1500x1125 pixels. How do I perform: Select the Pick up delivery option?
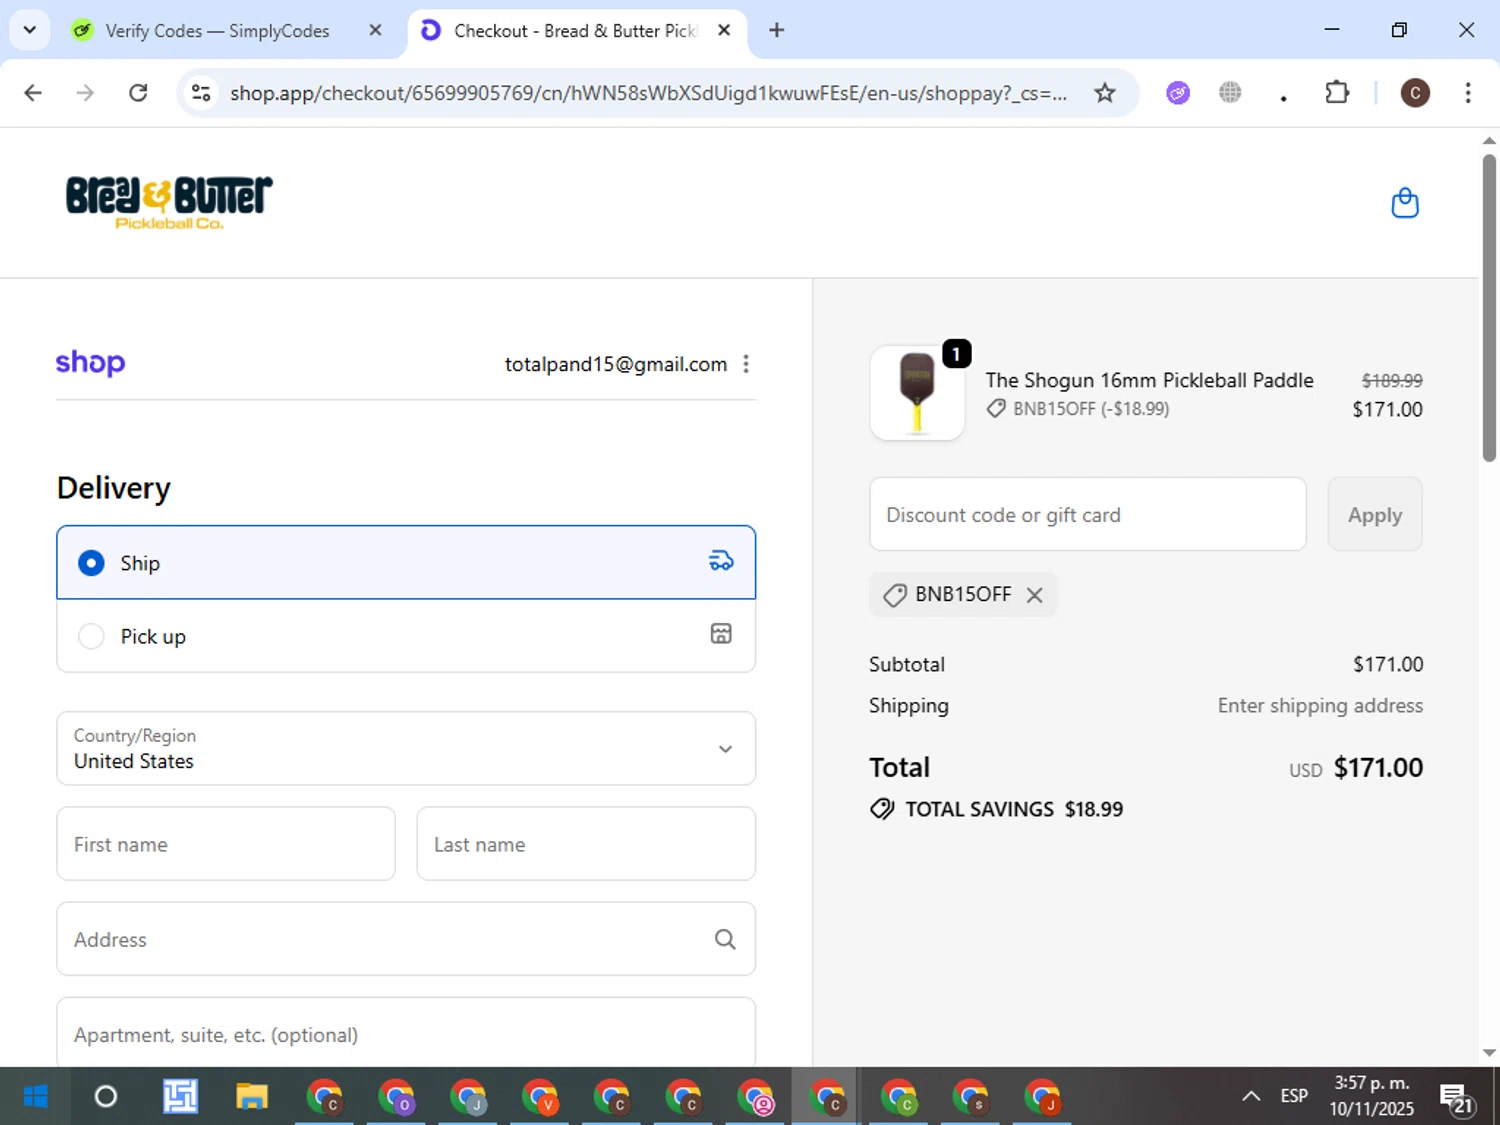(x=406, y=636)
